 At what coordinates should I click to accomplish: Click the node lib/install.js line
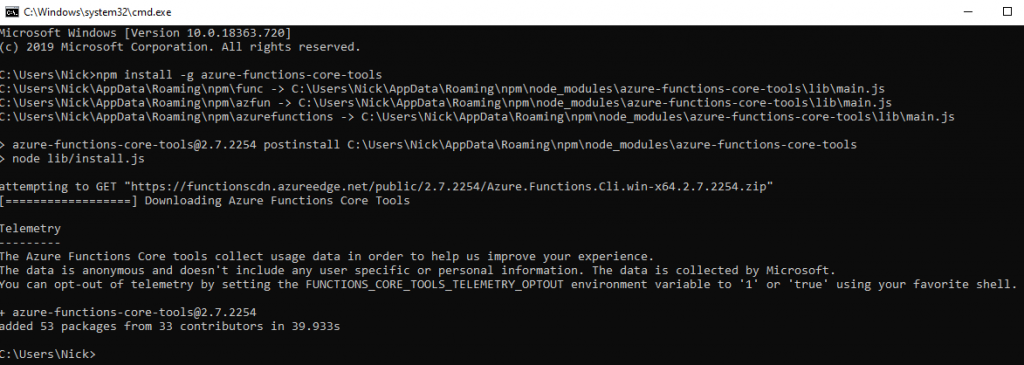(x=72, y=159)
